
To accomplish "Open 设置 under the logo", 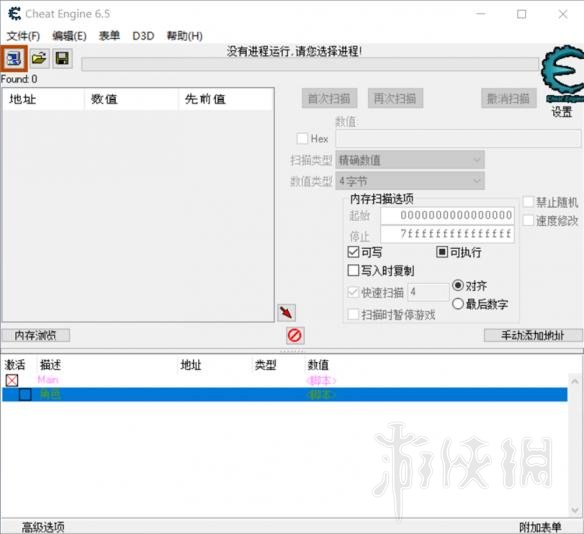I will (x=562, y=112).
